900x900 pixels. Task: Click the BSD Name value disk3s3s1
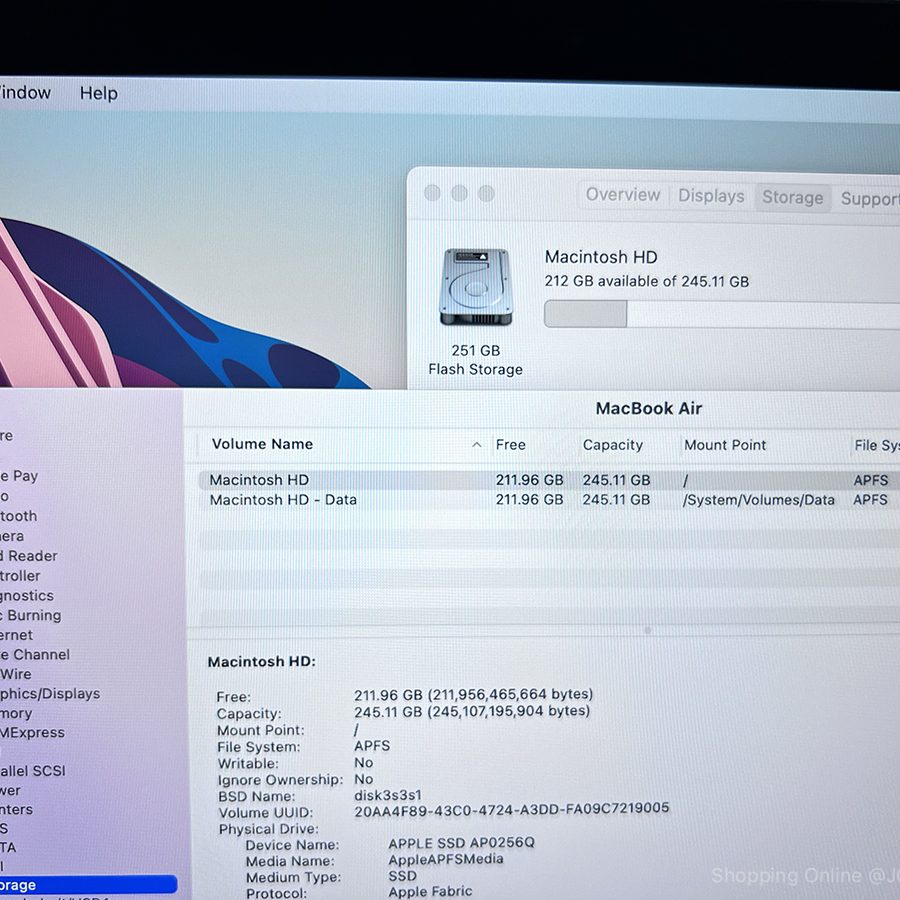387,795
